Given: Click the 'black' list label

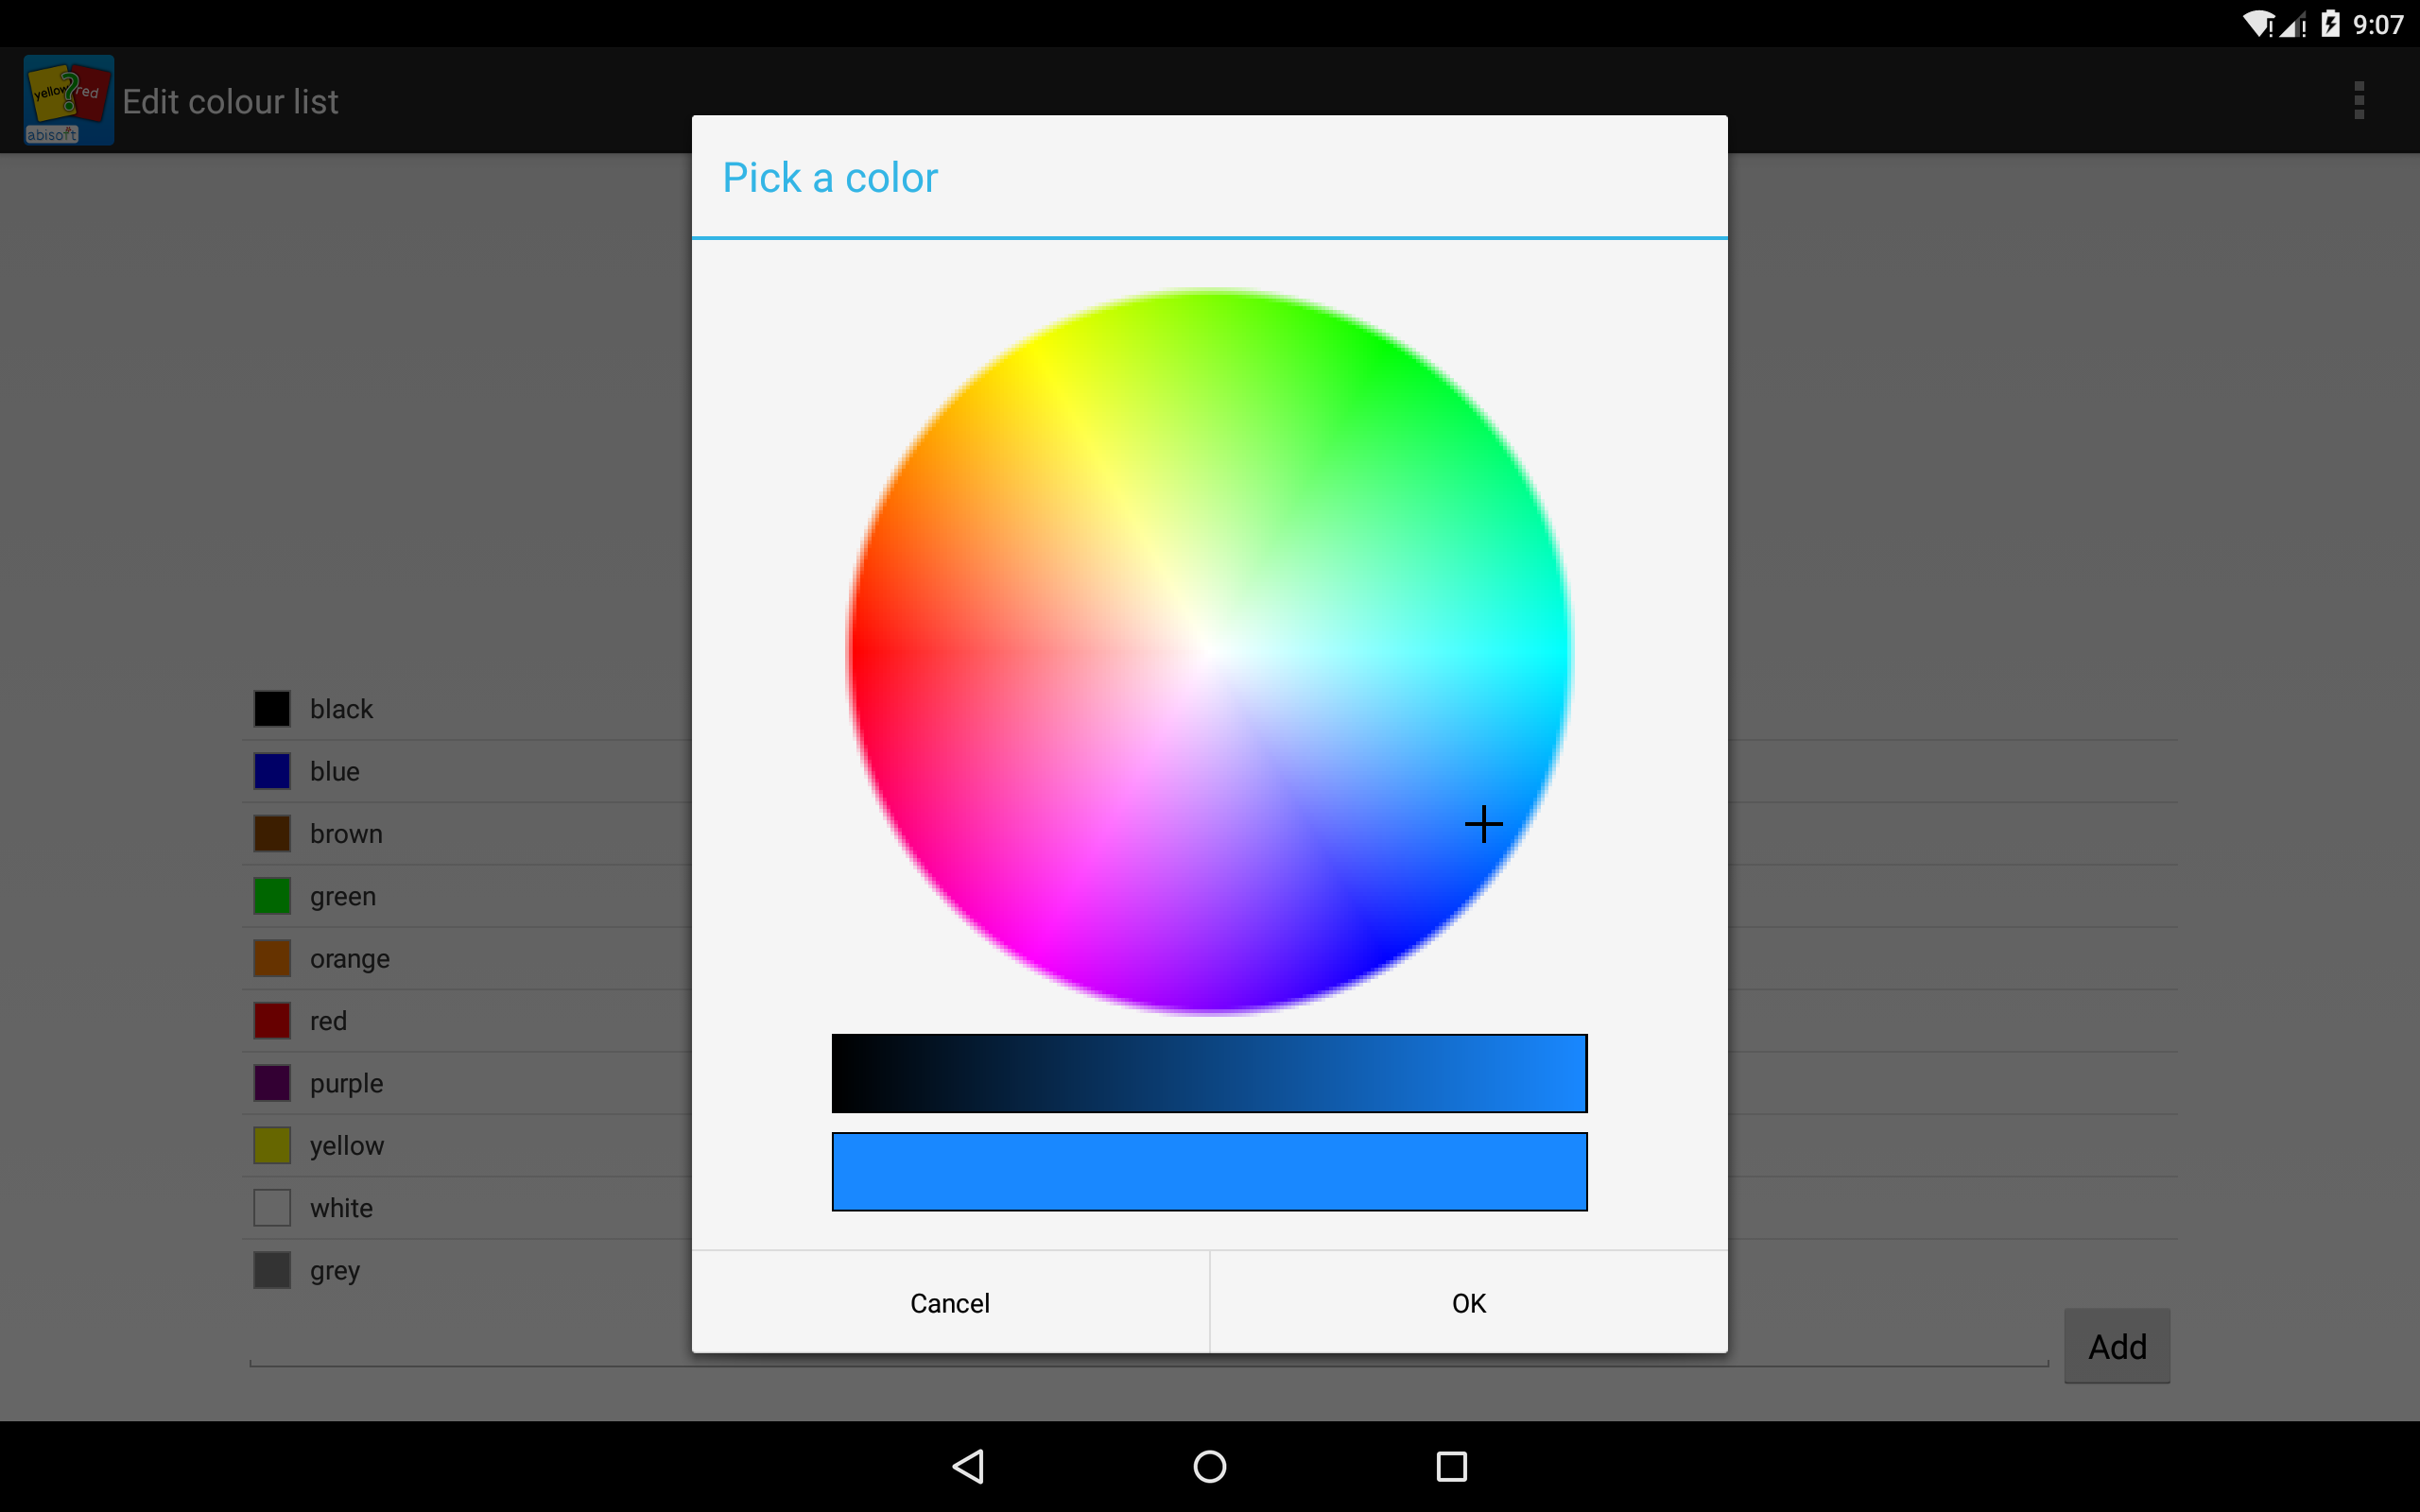Looking at the screenshot, I should pyautogui.click(x=341, y=708).
